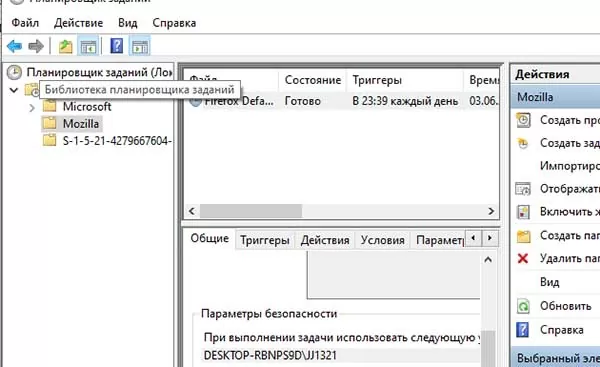Viewport: 600px width, 367px height.
Task: Switch to the Параметры tab
Action: pyautogui.click(x=439, y=240)
